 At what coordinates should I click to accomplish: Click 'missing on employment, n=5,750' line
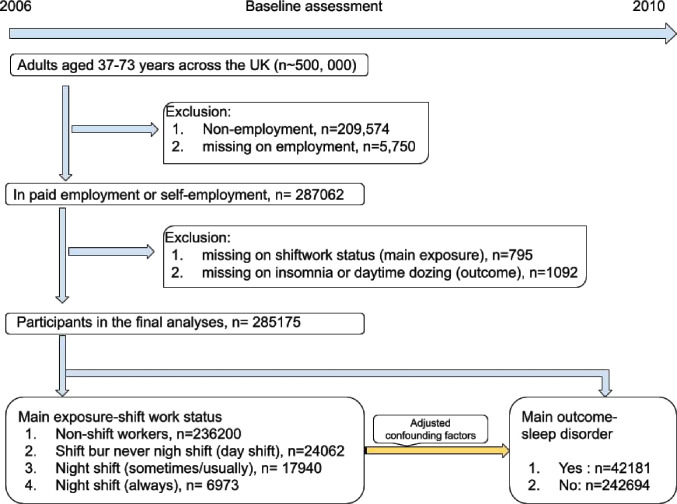click(309, 146)
